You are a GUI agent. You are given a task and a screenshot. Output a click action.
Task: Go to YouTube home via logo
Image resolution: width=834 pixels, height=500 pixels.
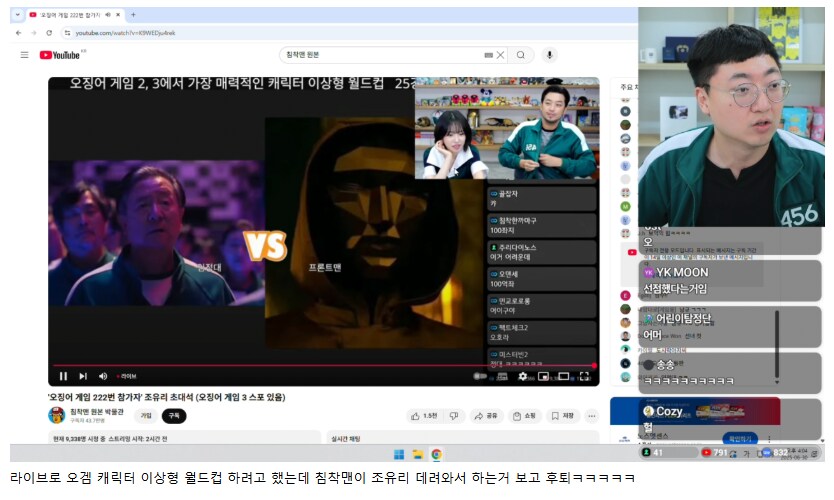tap(60, 55)
